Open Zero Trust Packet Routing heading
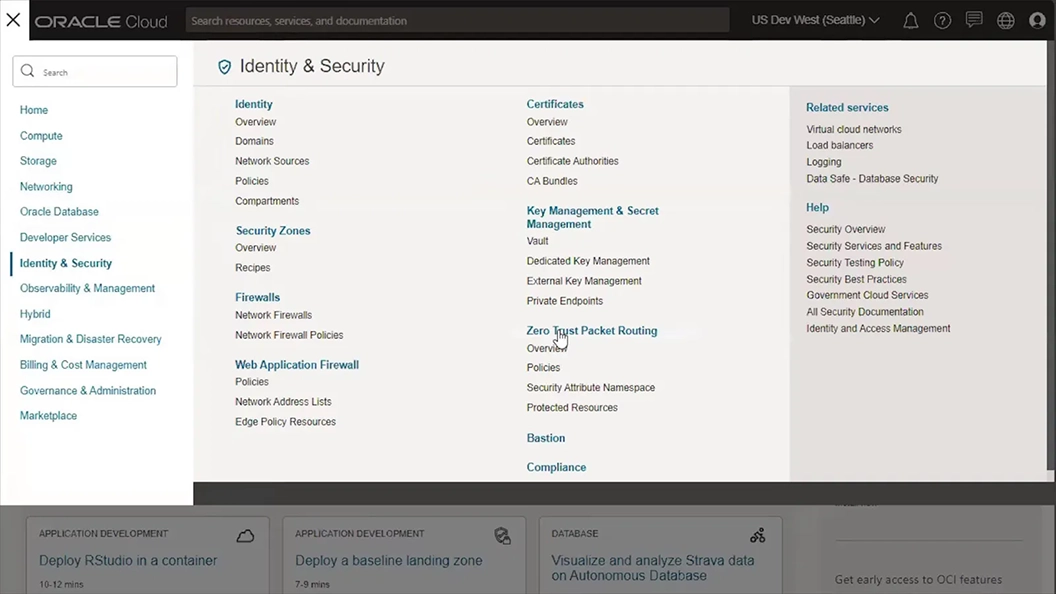Viewport: 1056px width, 594px height. pyautogui.click(x=592, y=331)
